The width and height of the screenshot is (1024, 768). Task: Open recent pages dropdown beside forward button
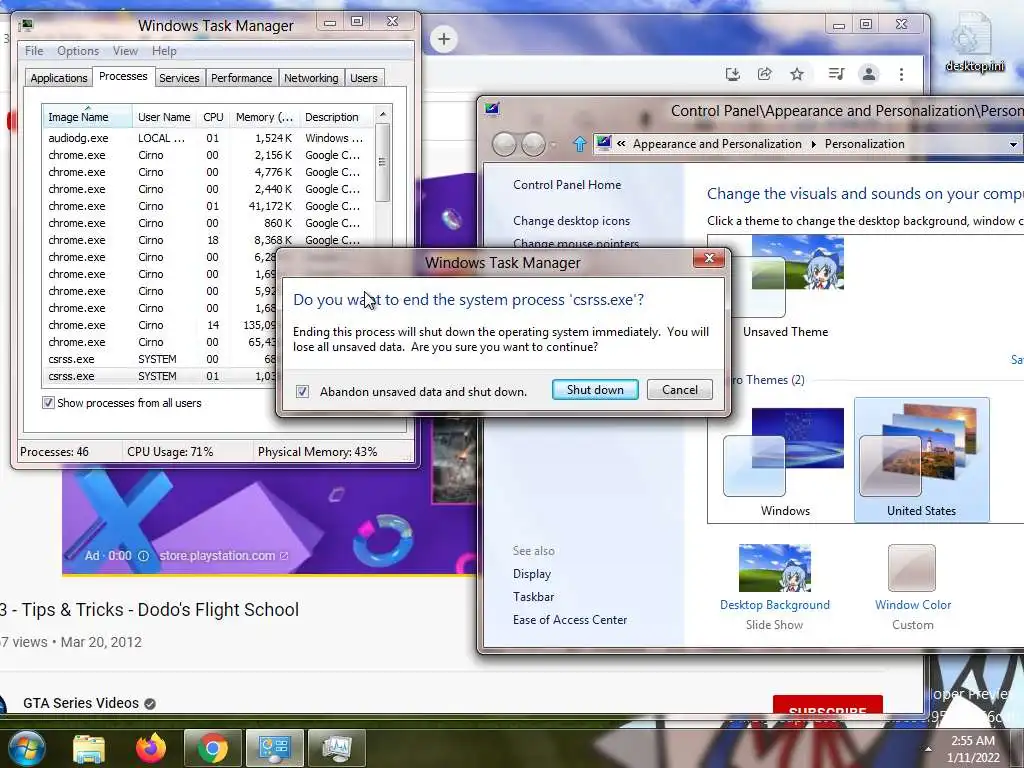pyautogui.click(x=553, y=145)
